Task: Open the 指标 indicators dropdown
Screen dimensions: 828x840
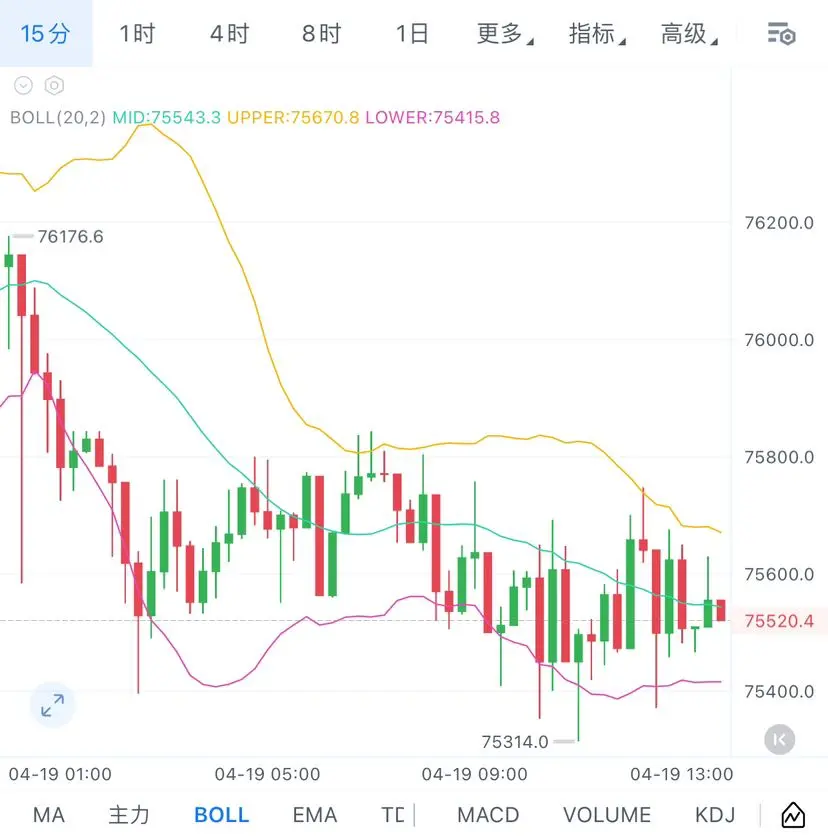Action: click(x=597, y=34)
